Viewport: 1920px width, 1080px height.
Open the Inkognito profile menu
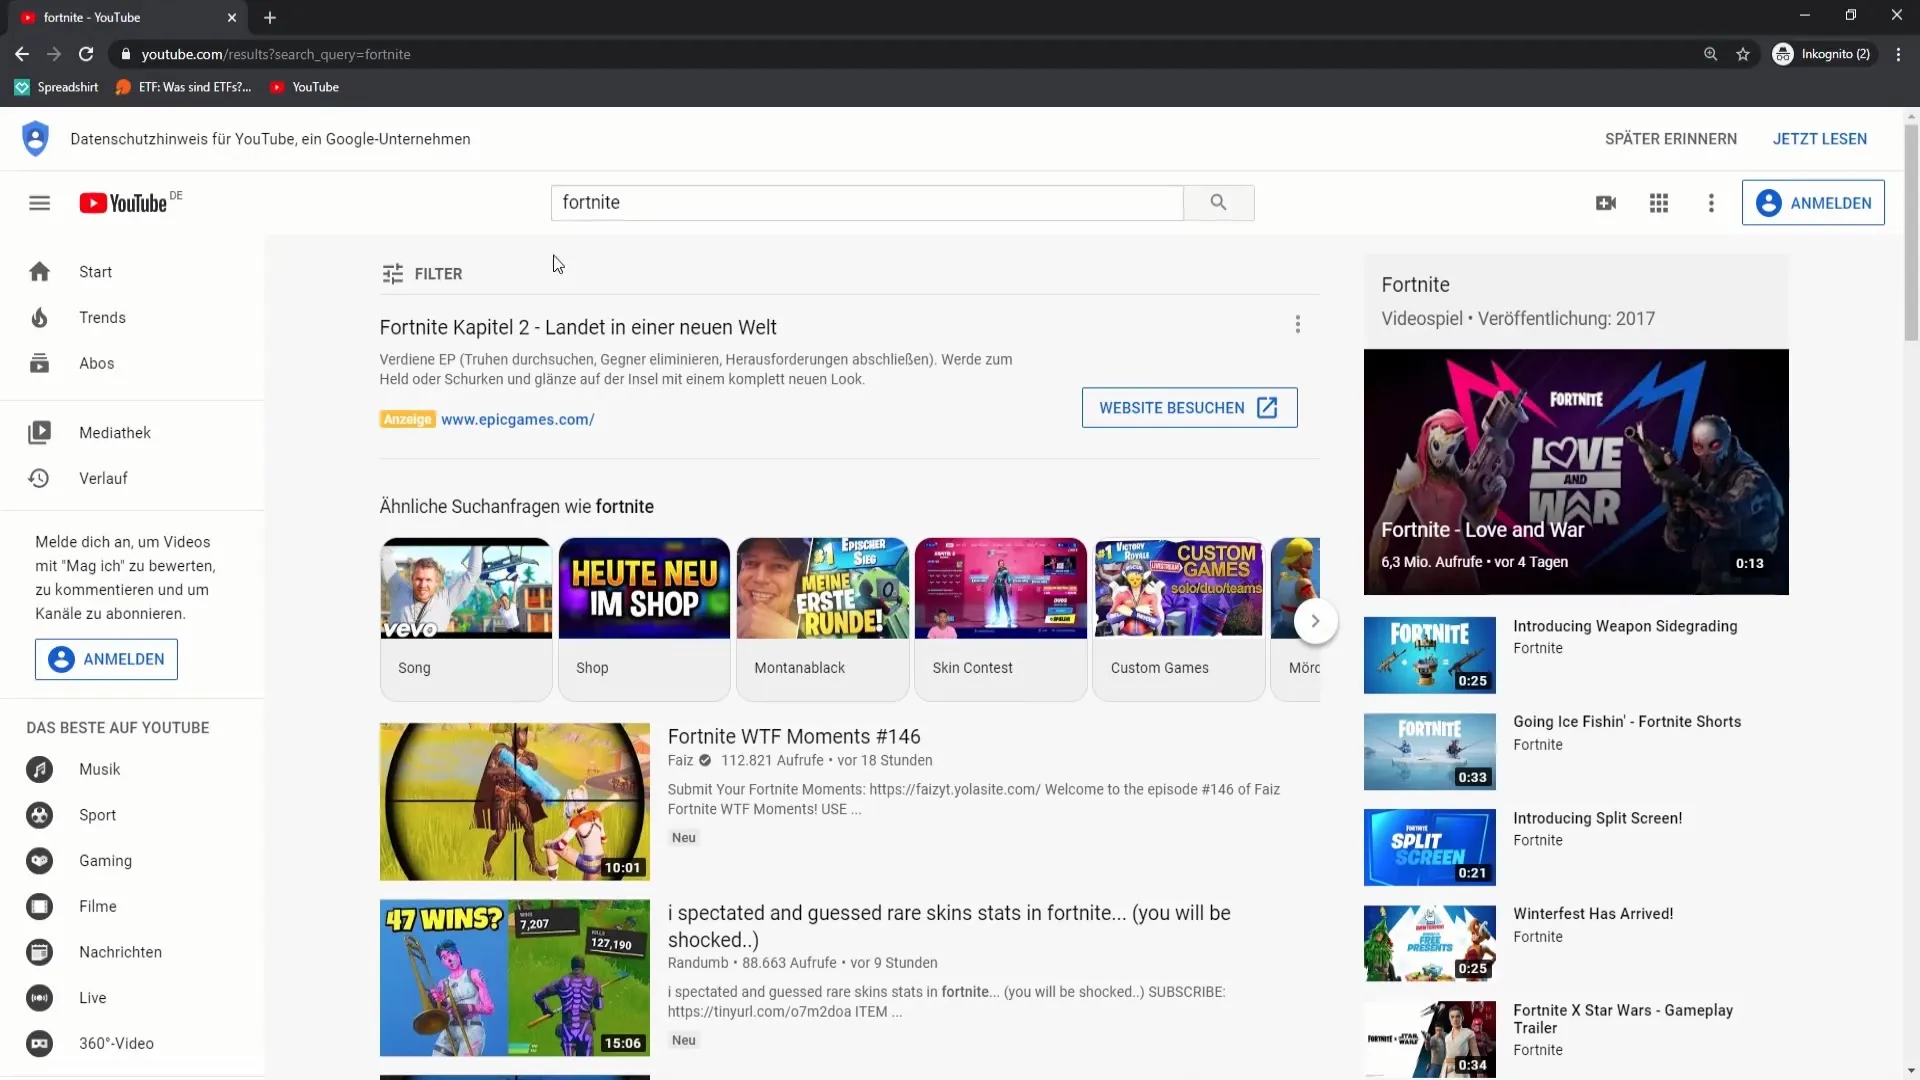(1821, 54)
